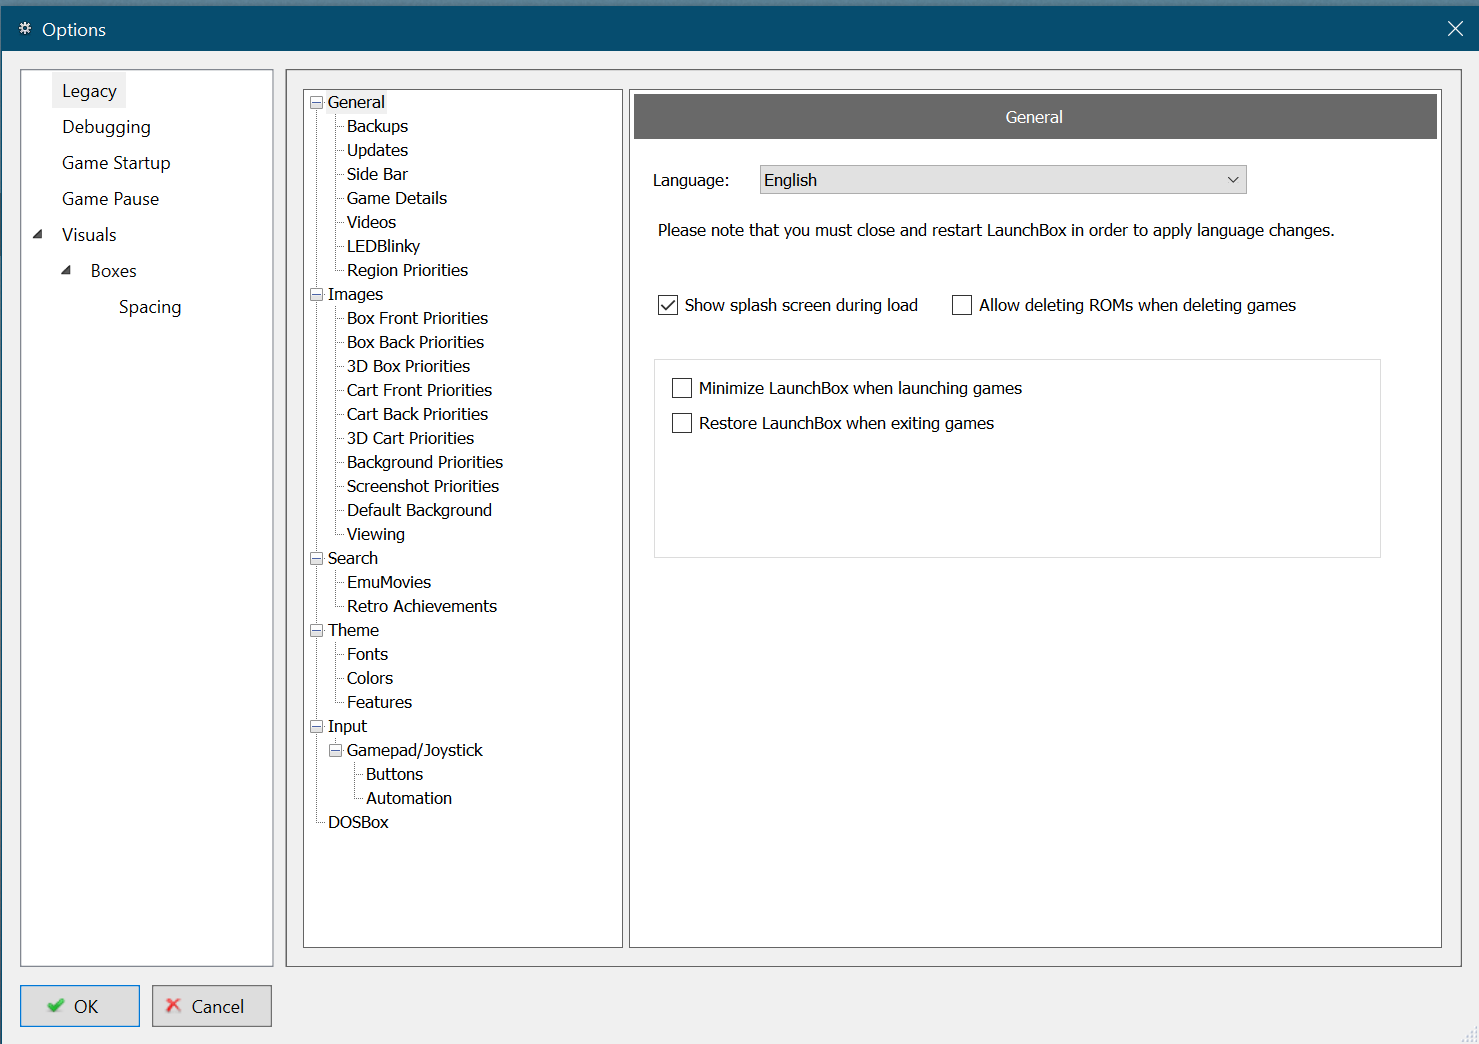Select Viewing in the tree
Image resolution: width=1479 pixels, height=1044 pixels.
click(375, 534)
